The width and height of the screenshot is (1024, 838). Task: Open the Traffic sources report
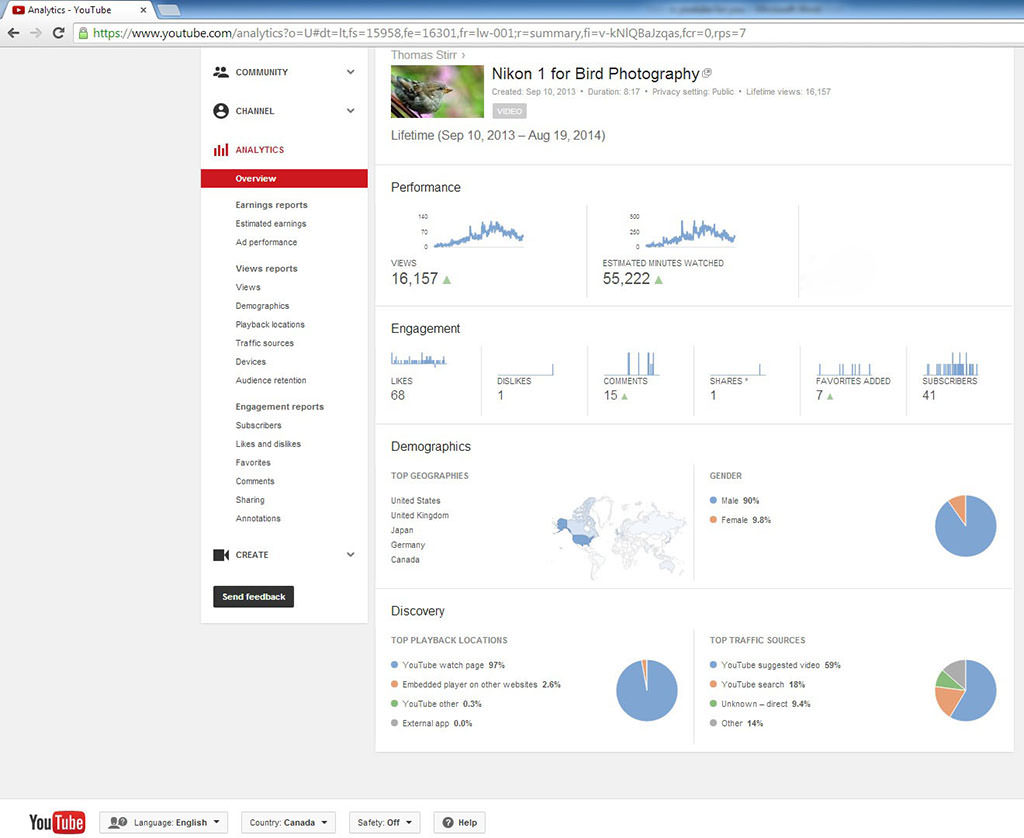point(264,343)
